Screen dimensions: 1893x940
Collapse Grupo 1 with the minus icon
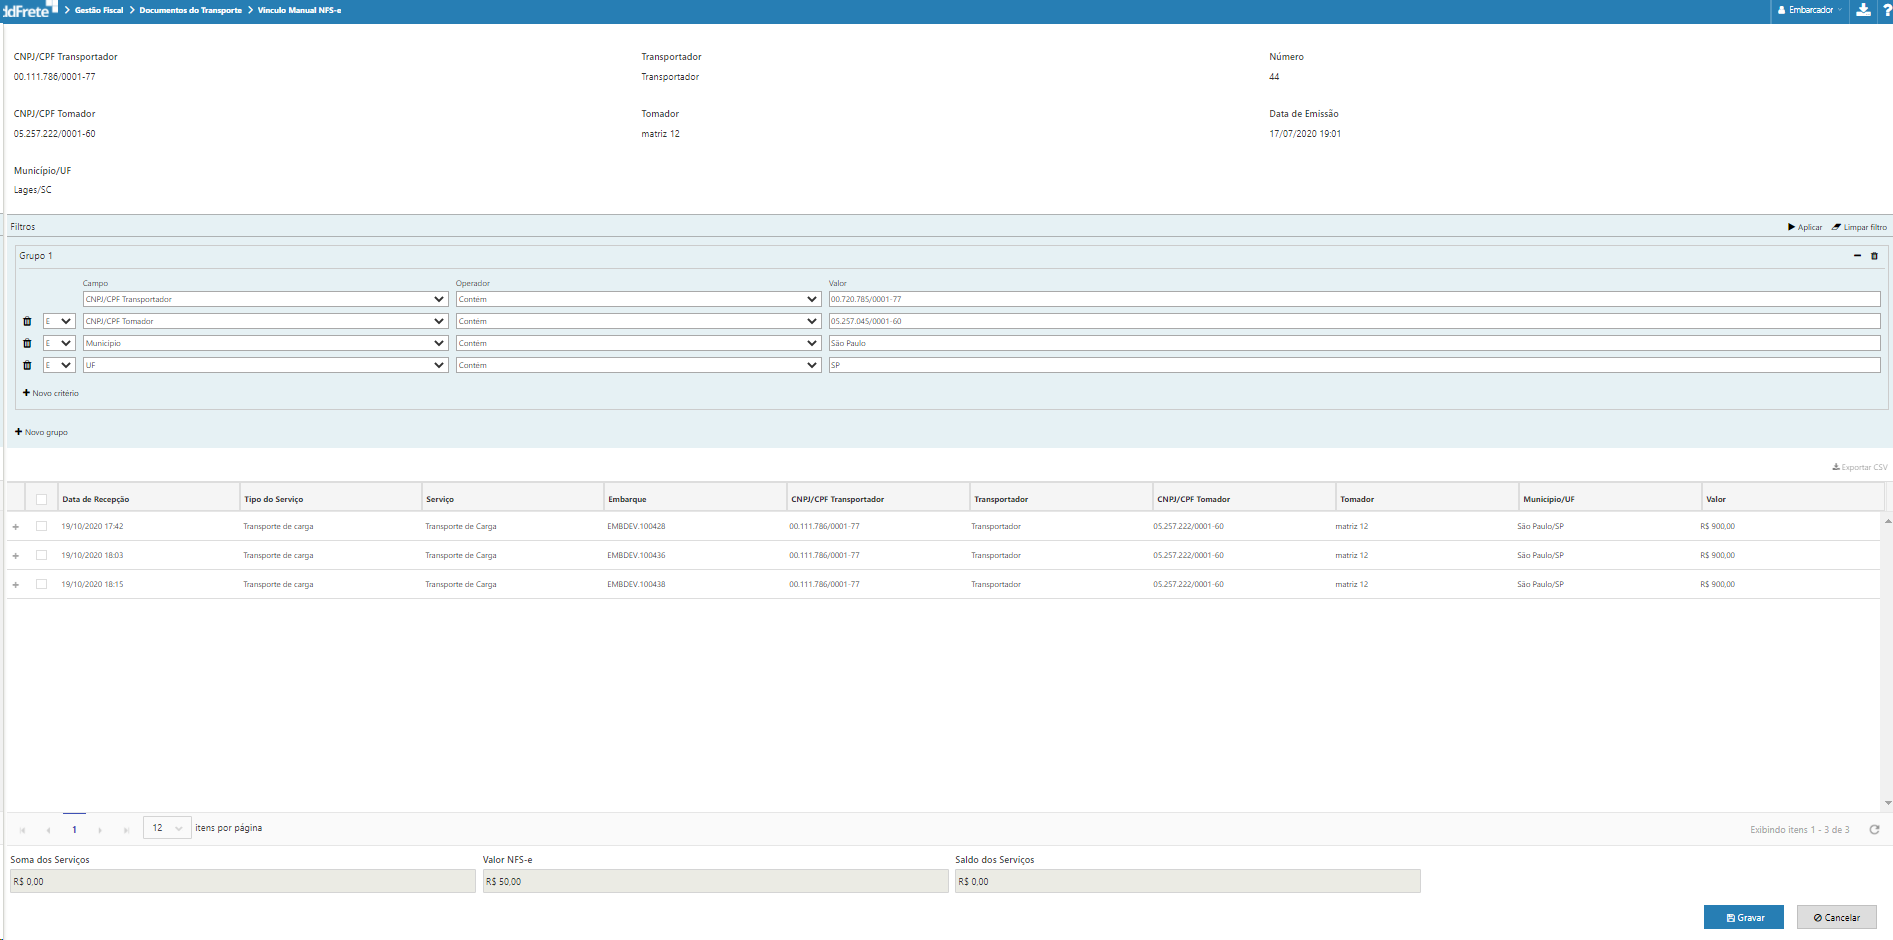click(x=1857, y=256)
